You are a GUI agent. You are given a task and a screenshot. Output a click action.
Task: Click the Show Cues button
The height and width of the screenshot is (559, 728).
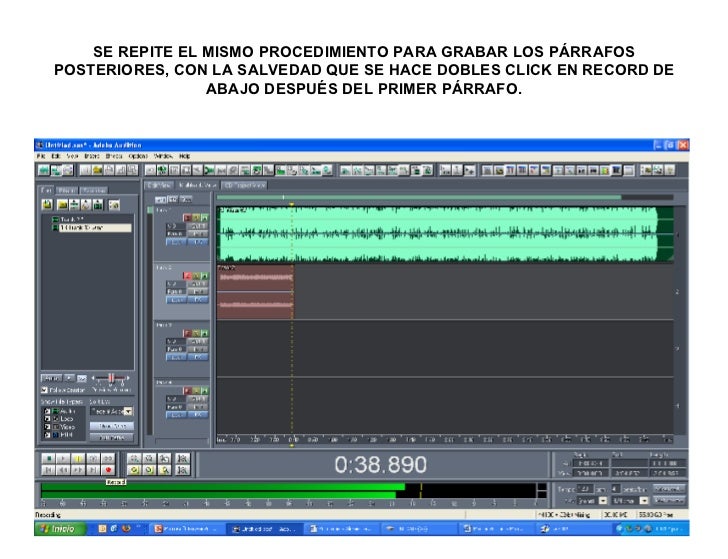111,426
